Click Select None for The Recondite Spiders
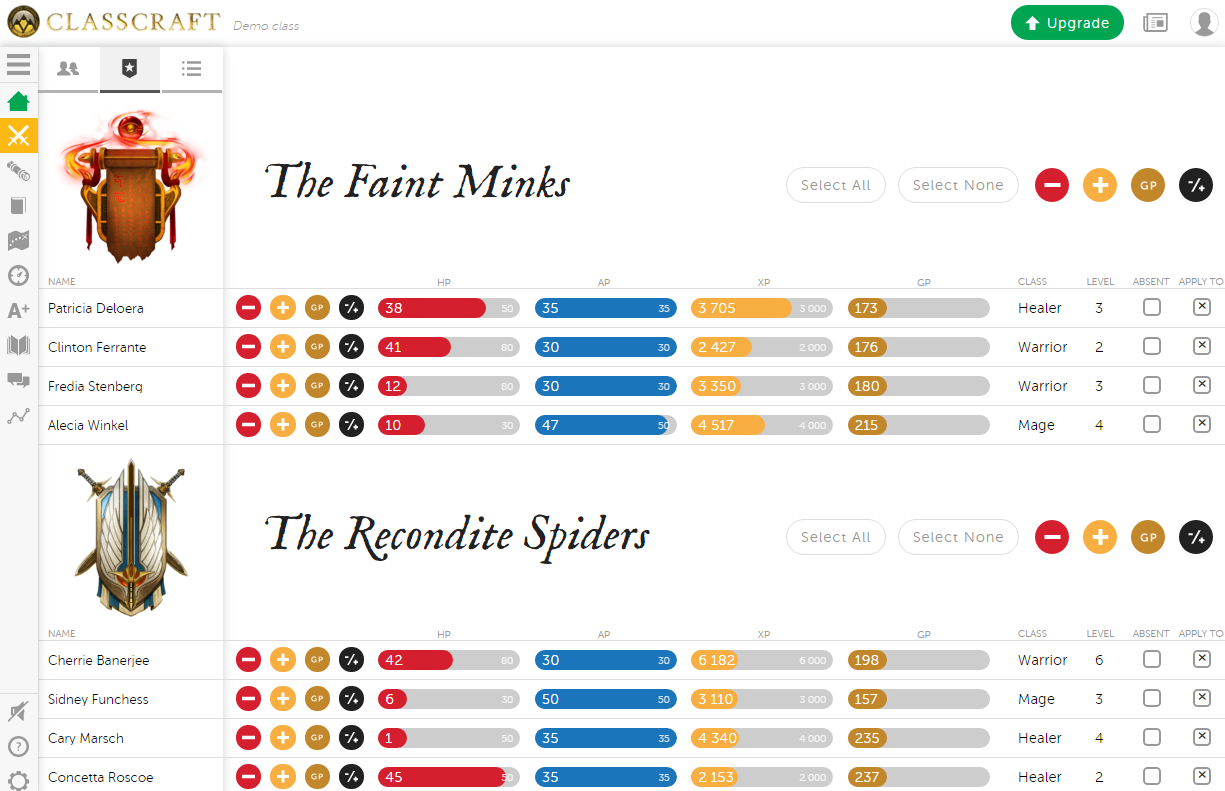This screenshot has width=1225, height=791. tap(957, 537)
